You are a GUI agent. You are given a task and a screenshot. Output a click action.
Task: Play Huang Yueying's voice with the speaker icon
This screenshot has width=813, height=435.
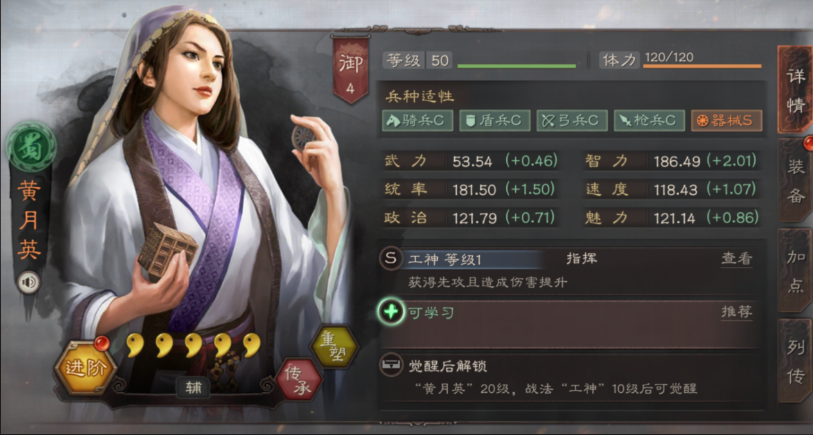29,283
